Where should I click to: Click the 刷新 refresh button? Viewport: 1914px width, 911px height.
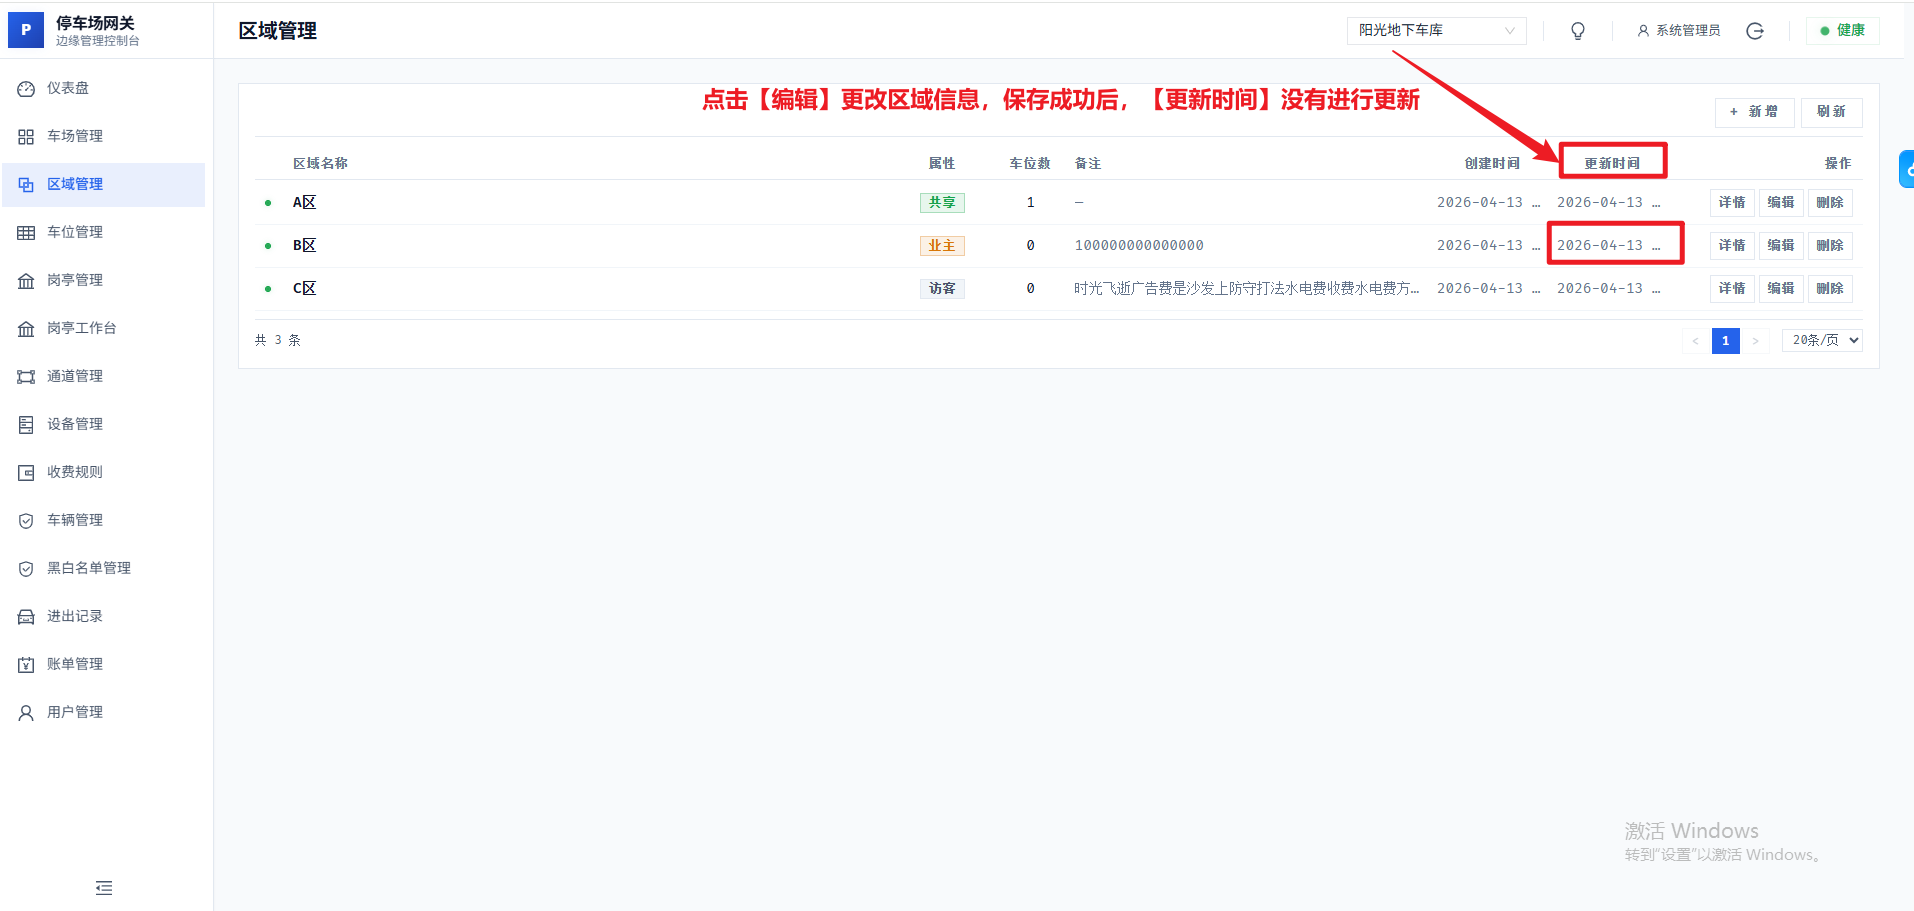point(1831,112)
